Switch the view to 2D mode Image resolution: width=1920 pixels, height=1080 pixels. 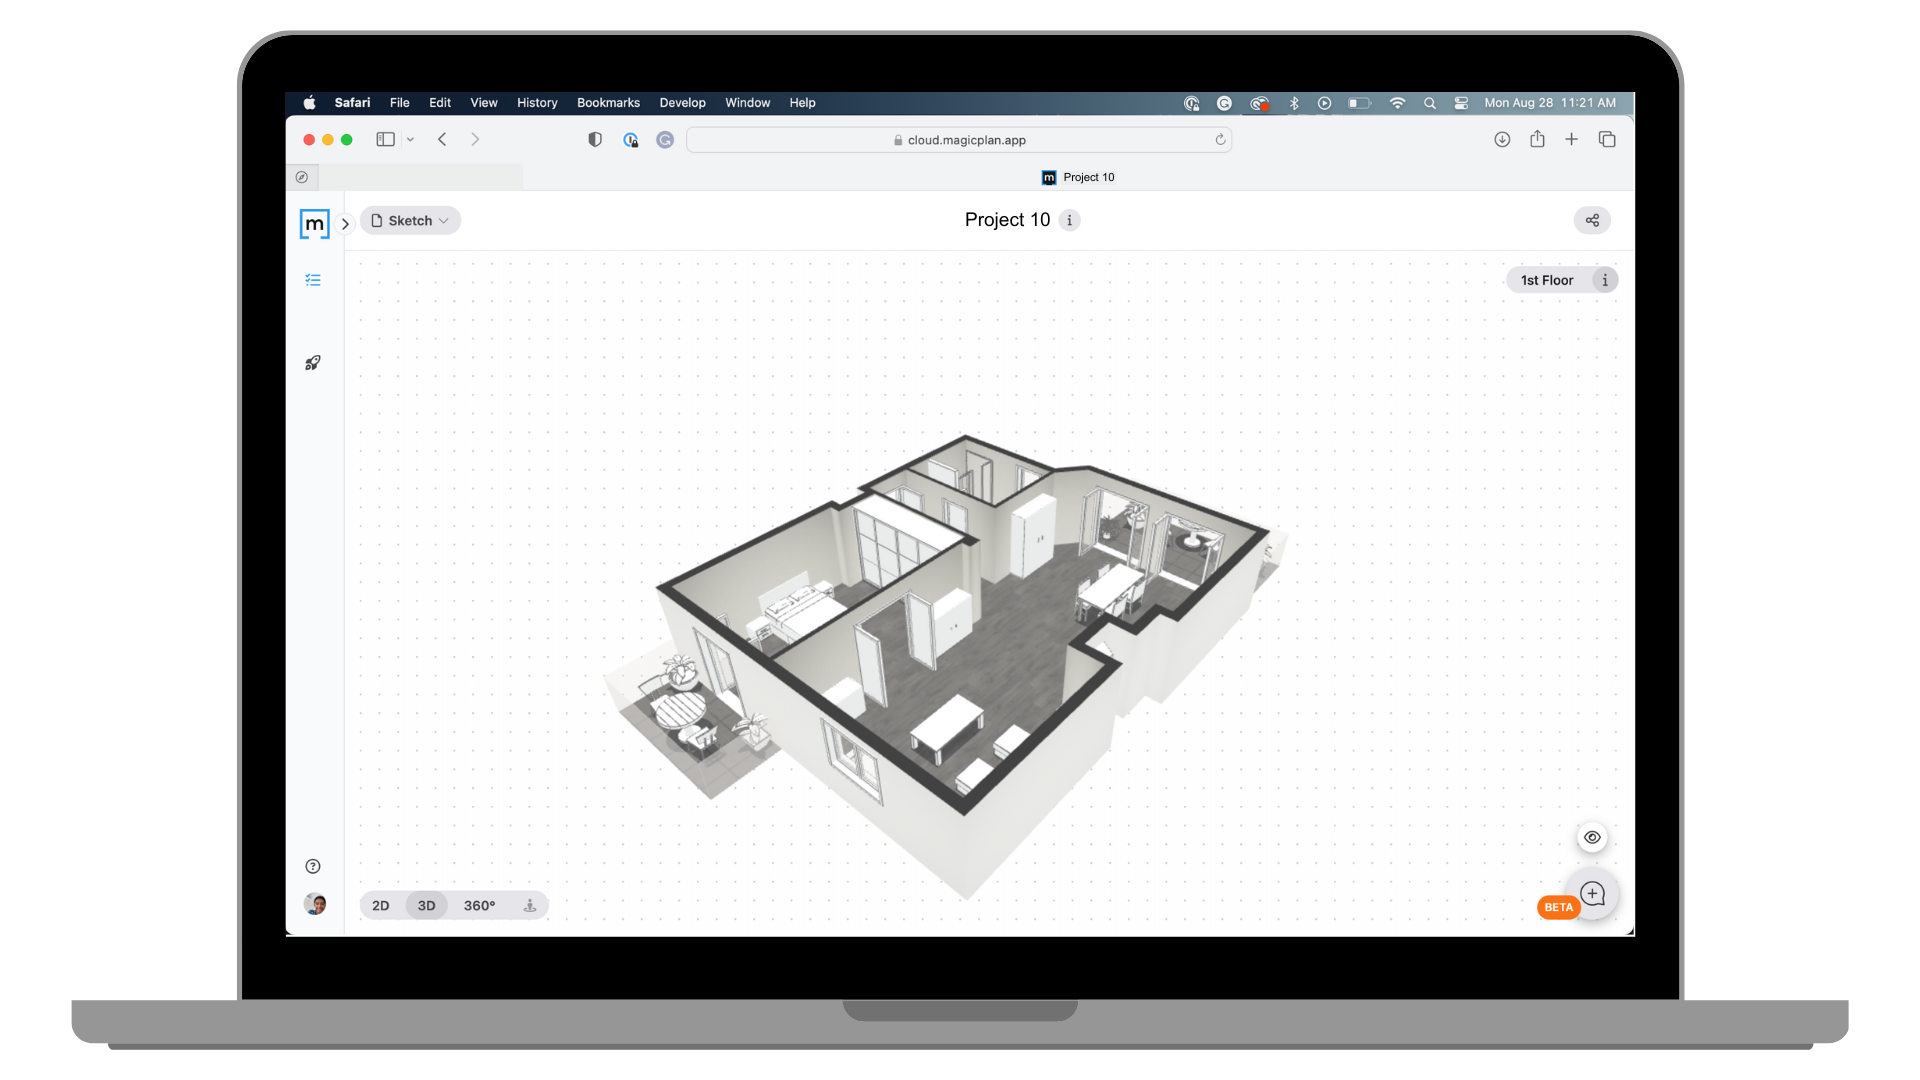(381, 905)
